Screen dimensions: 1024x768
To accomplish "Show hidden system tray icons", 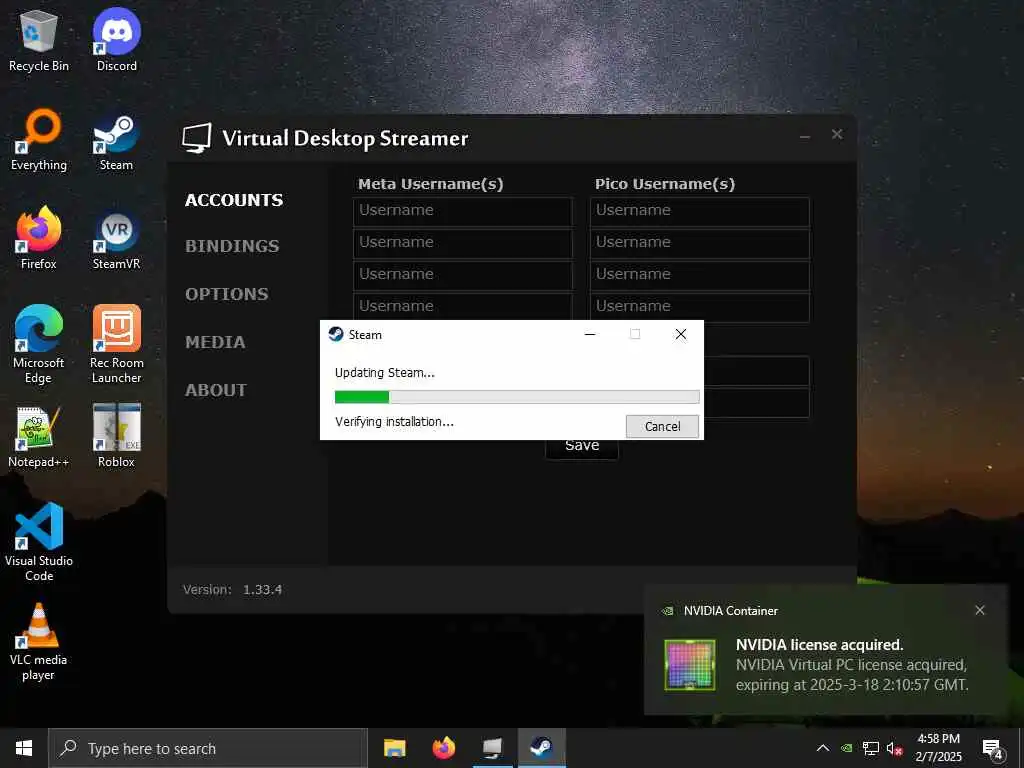I will click(x=823, y=748).
